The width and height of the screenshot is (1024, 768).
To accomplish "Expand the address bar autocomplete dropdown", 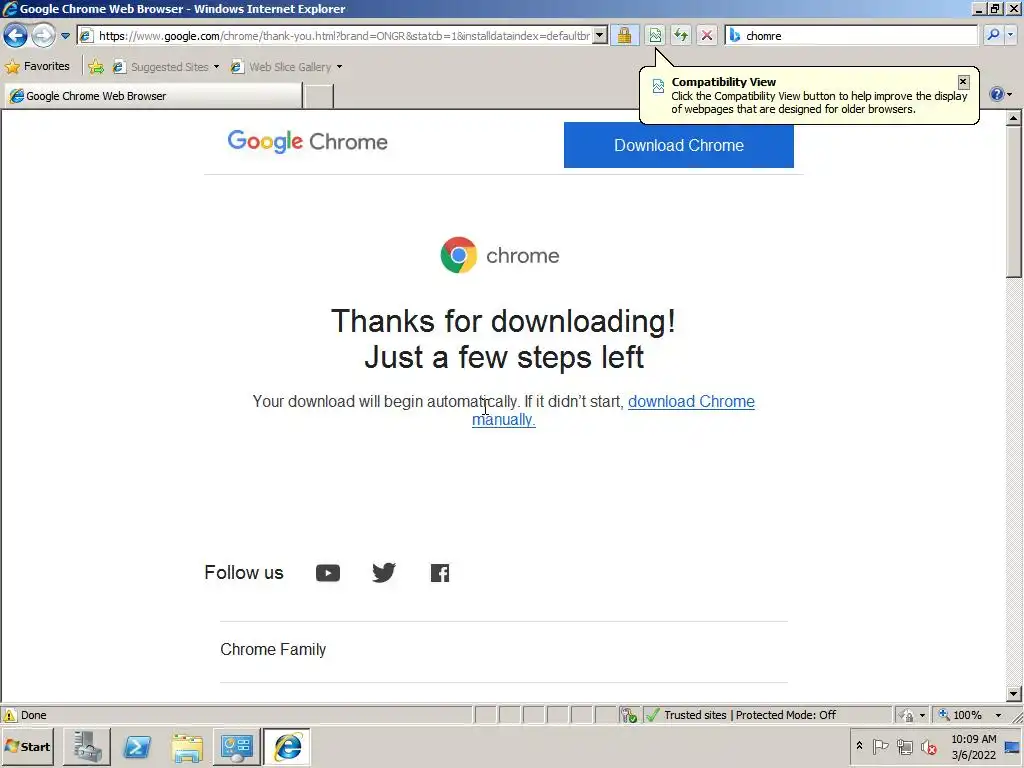I will pyautogui.click(x=600, y=36).
